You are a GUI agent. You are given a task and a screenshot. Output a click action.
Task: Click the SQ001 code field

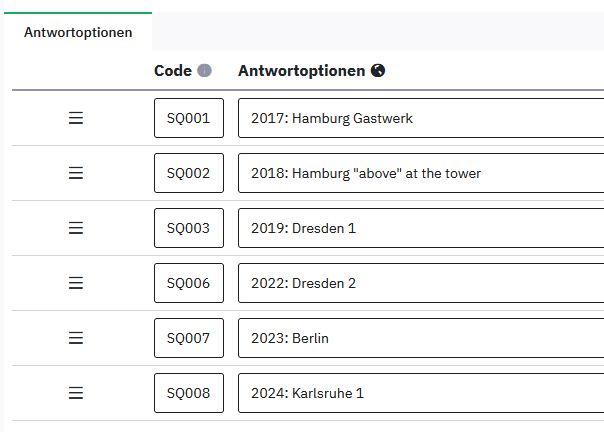[189, 118]
